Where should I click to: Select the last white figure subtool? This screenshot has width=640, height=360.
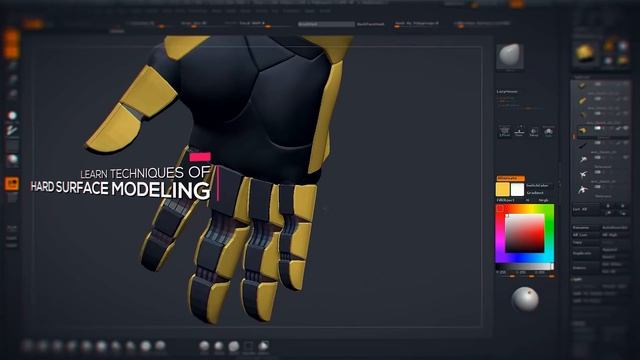point(583,190)
